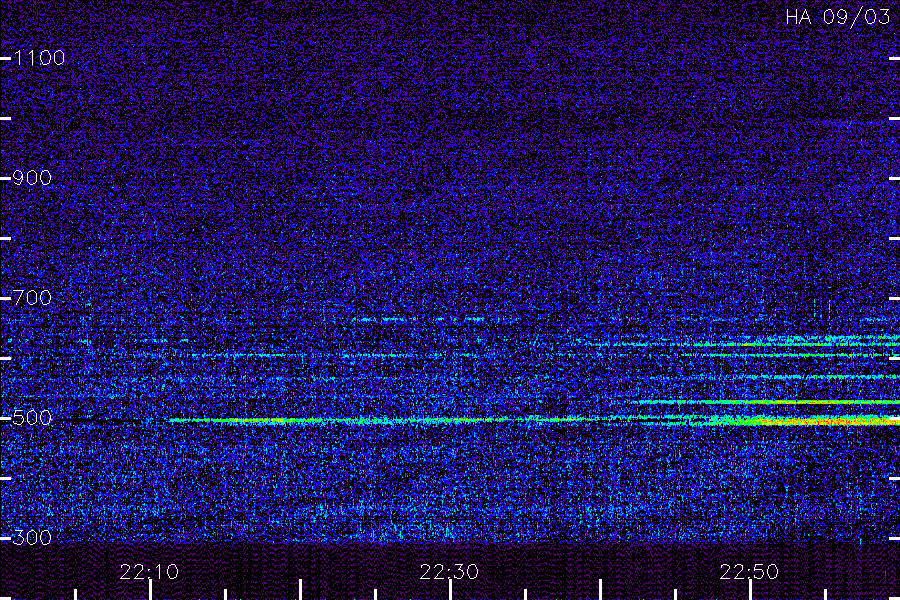Click the 900 frequency axis label
The width and height of the screenshot is (900, 600).
click(x=32, y=178)
